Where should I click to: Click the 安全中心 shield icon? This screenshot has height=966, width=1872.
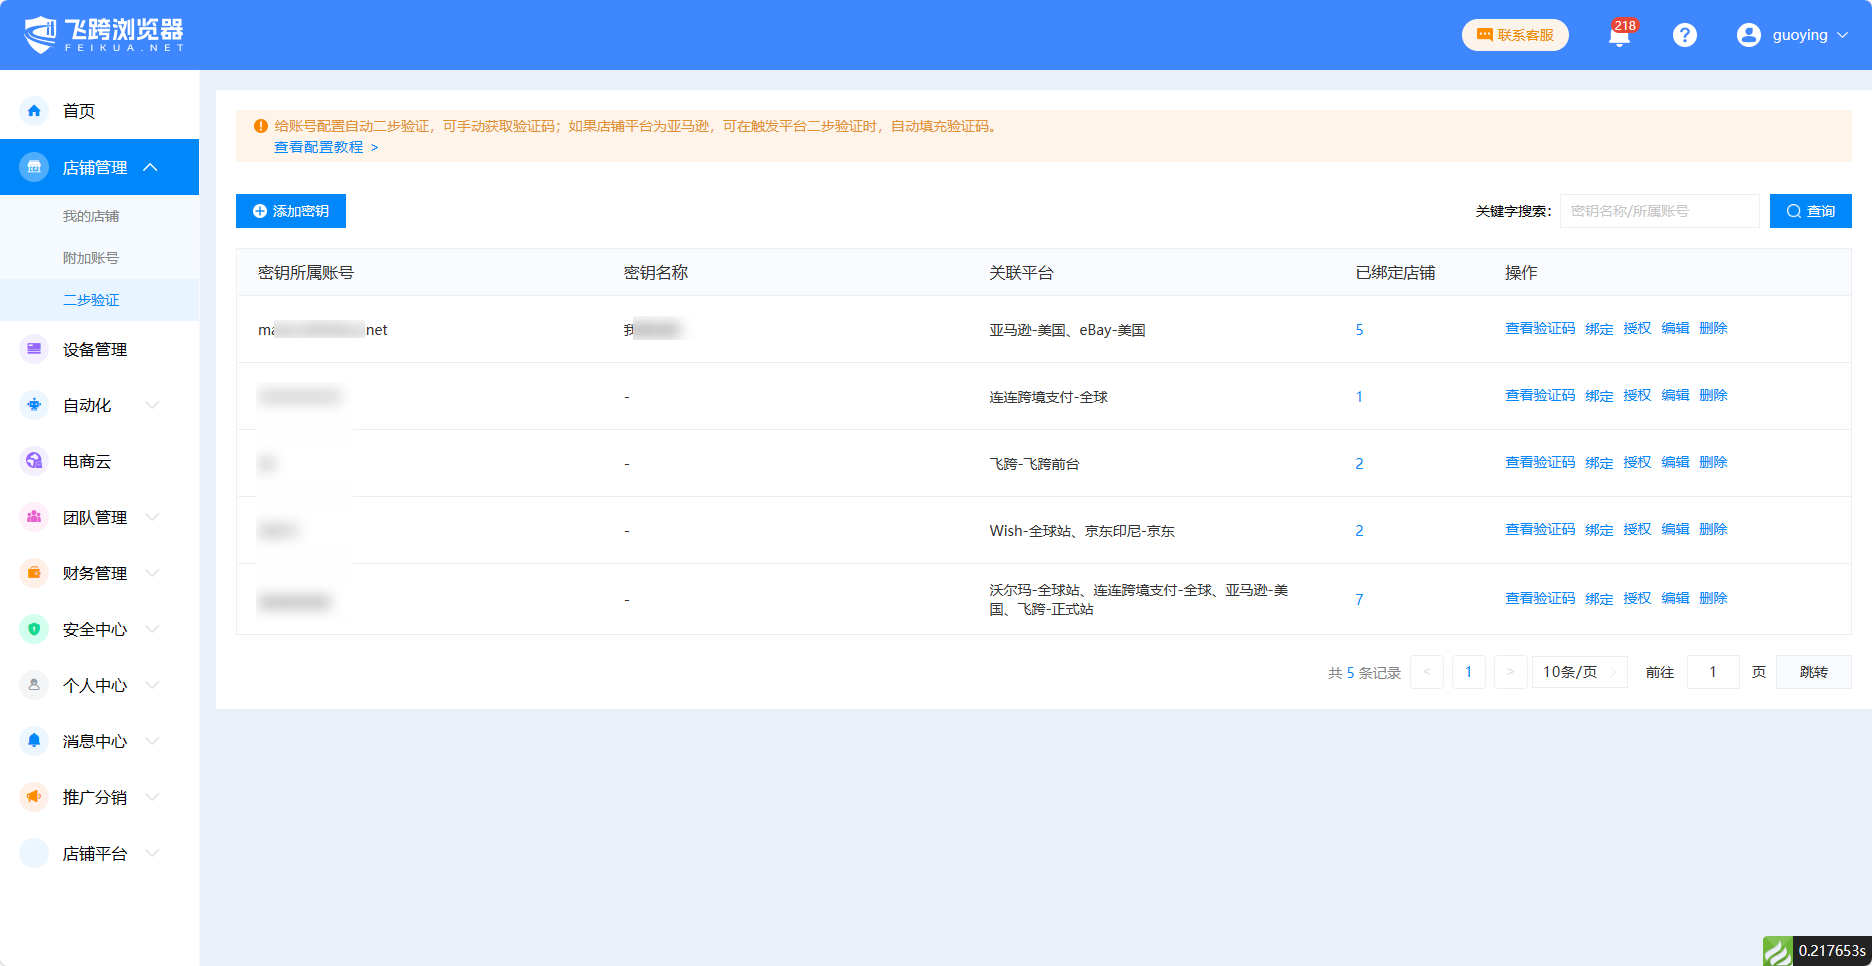coord(34,629)
